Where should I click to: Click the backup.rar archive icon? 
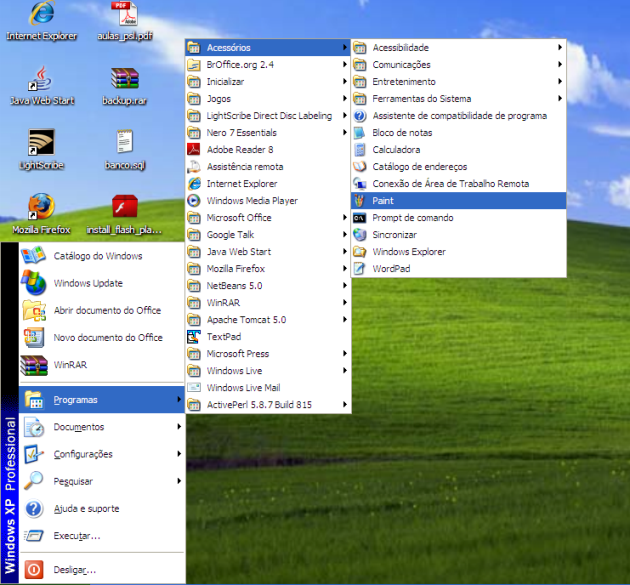125,80
